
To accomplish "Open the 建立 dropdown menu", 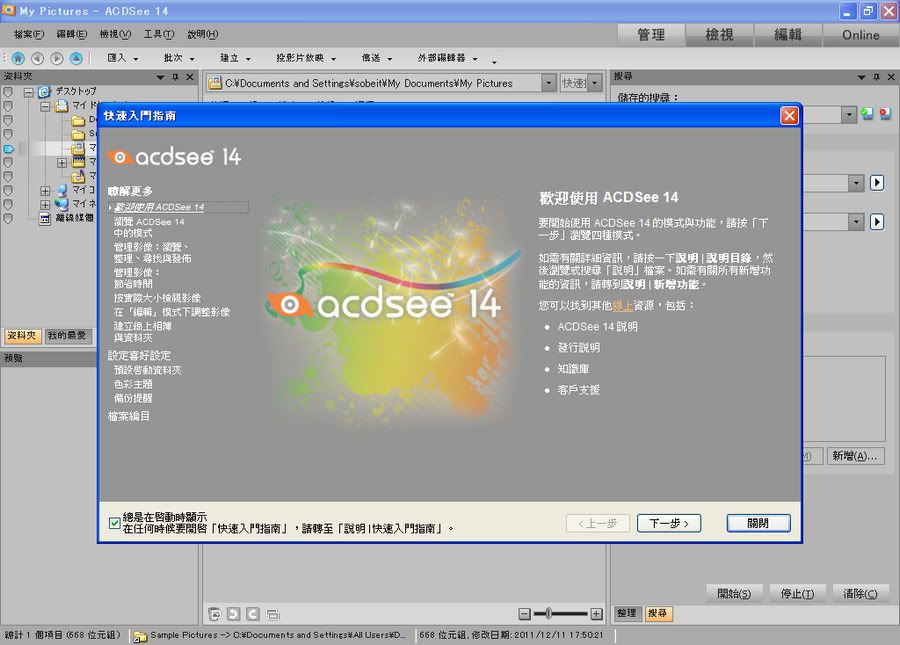I will (x=235, y=58).
